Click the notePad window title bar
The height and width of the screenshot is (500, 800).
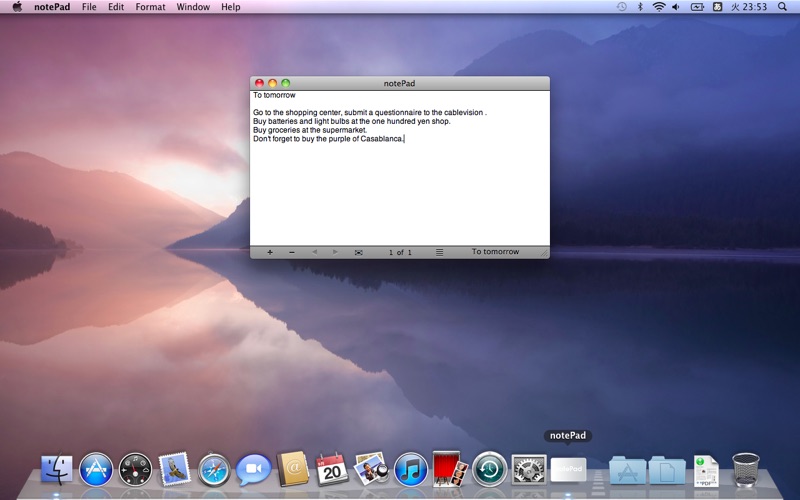tap(399, 83)
